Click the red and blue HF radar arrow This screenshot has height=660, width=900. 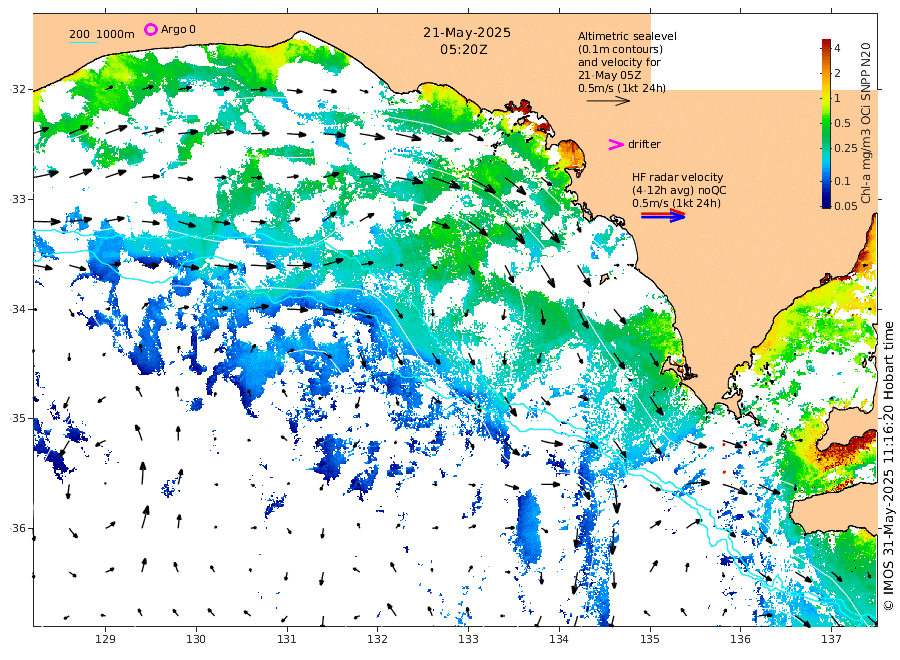point(663,215)
